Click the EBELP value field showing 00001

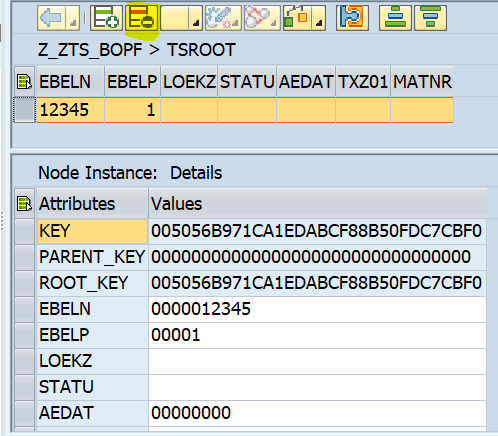[317, 335]
